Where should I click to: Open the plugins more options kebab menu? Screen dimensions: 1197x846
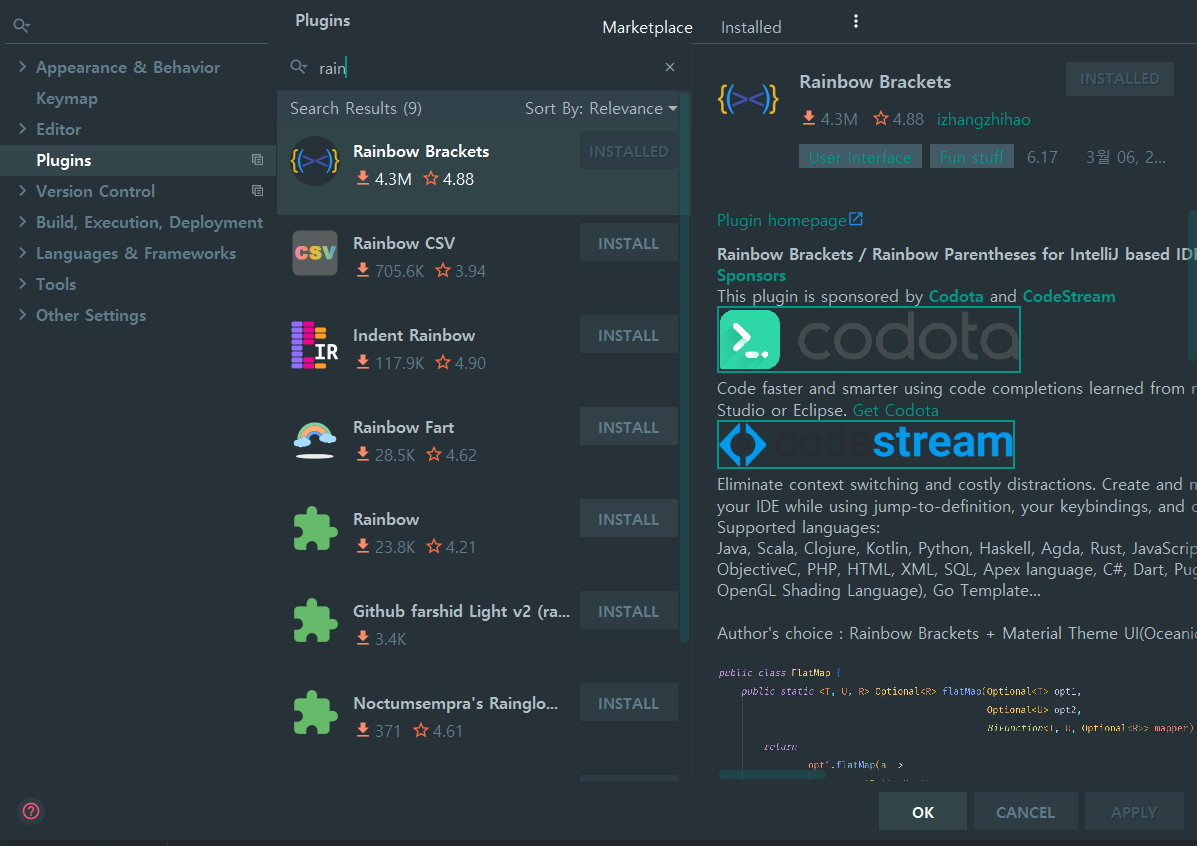[856, 21]
